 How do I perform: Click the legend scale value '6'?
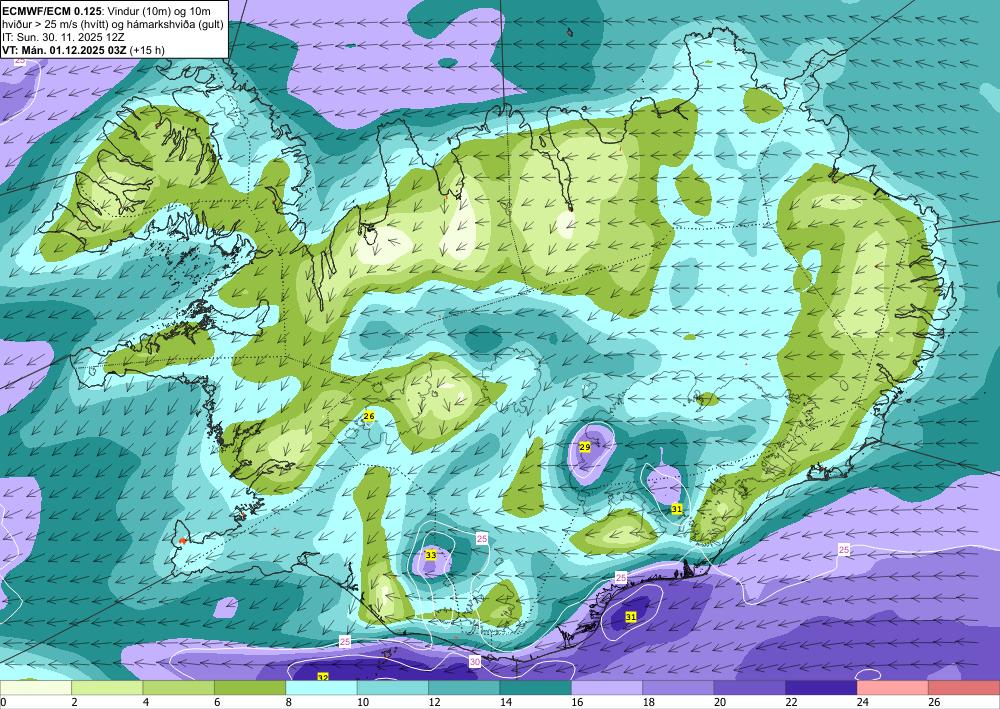tap(217, 702)
